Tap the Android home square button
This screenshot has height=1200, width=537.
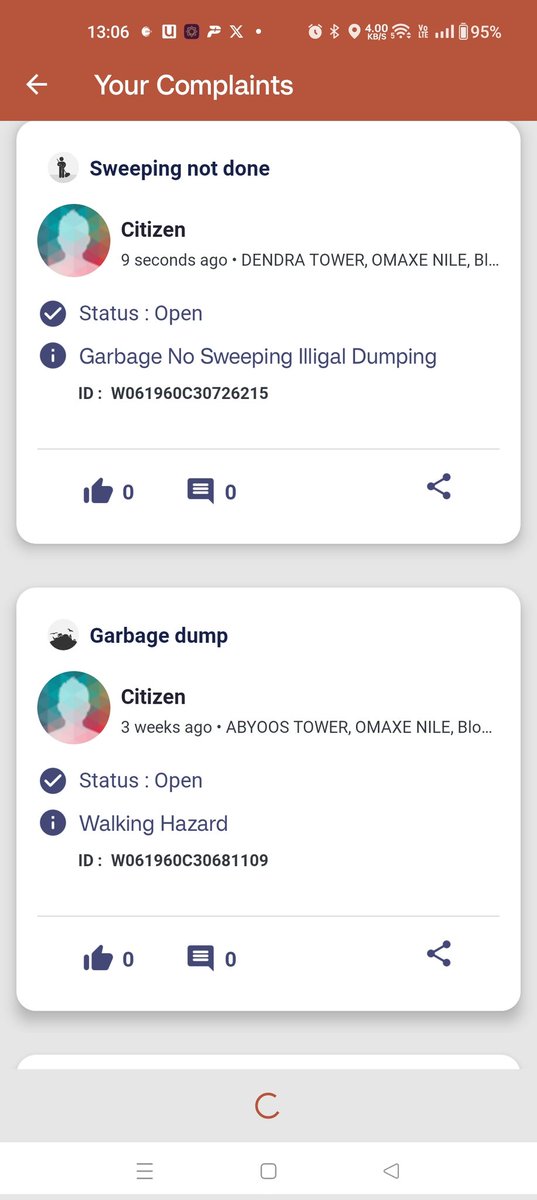click(x=268, y=1171)
